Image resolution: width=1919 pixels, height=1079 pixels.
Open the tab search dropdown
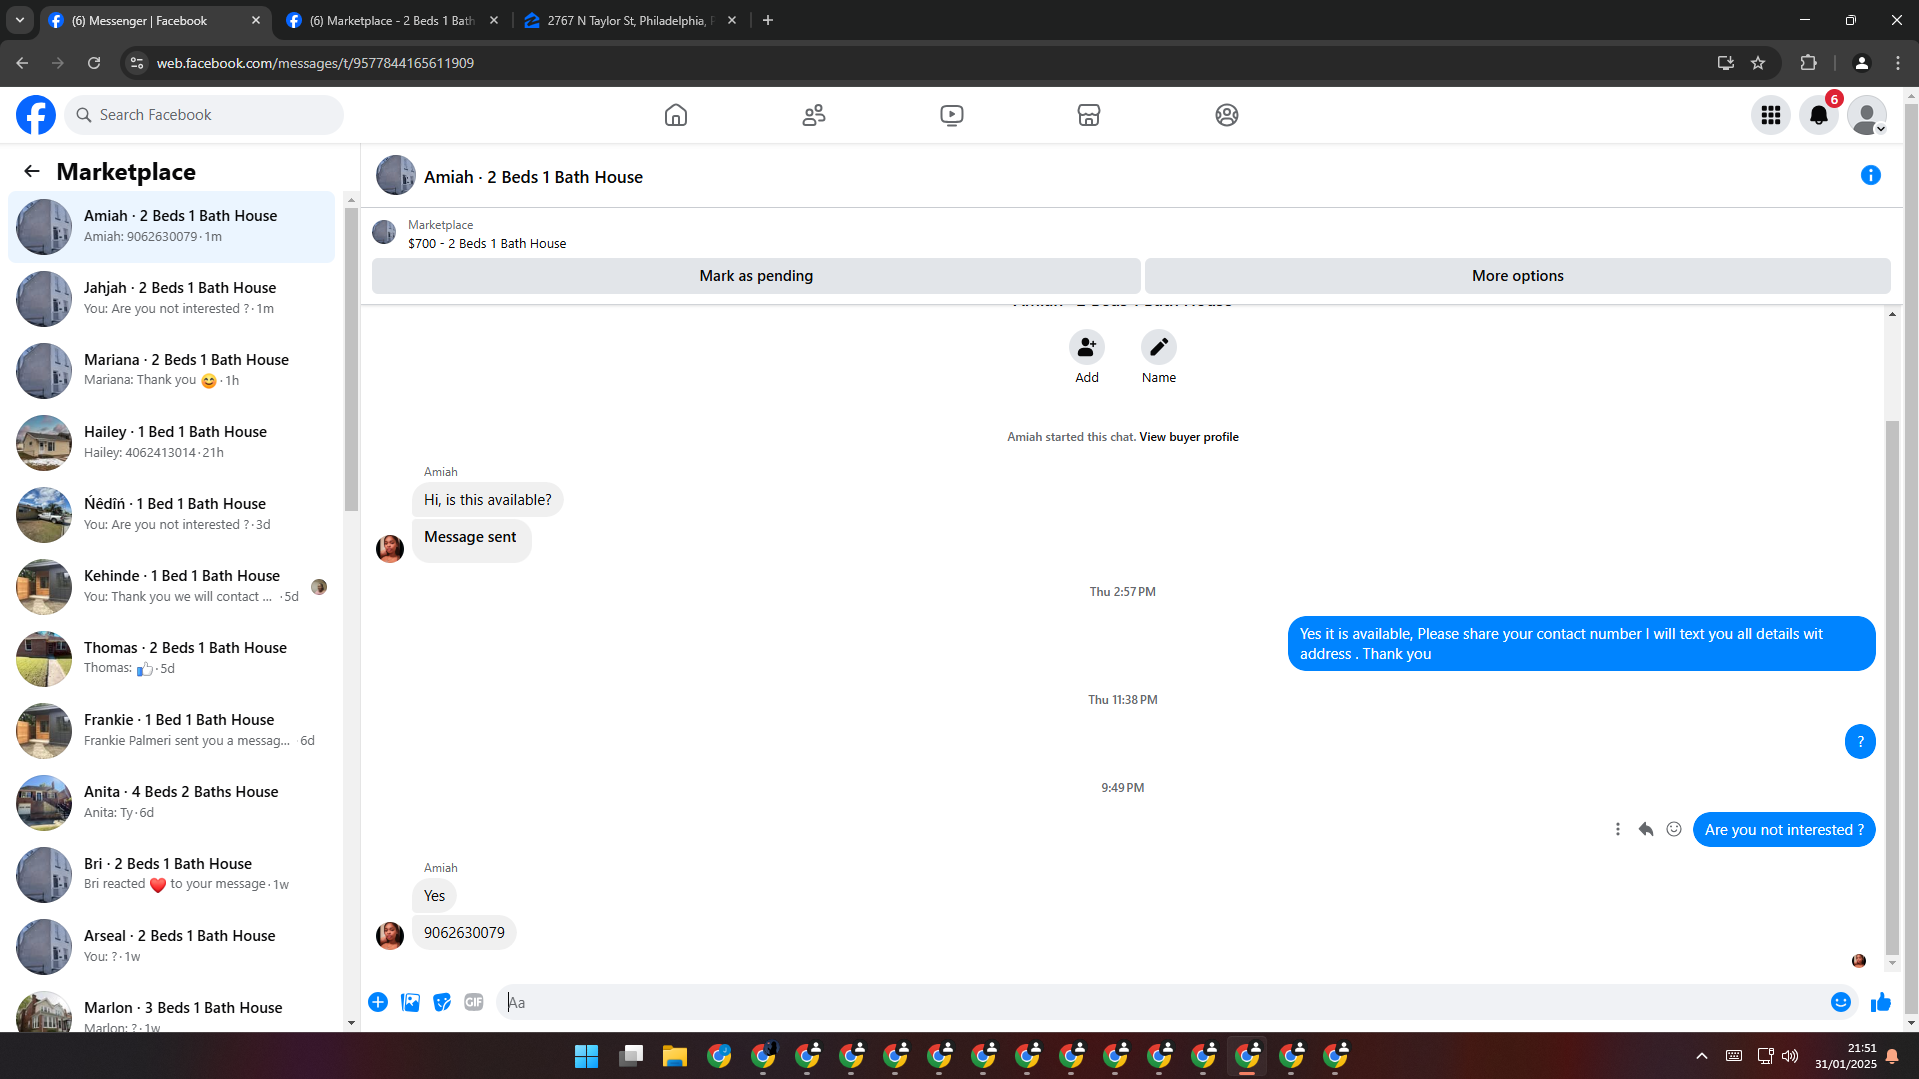point(20,21)
